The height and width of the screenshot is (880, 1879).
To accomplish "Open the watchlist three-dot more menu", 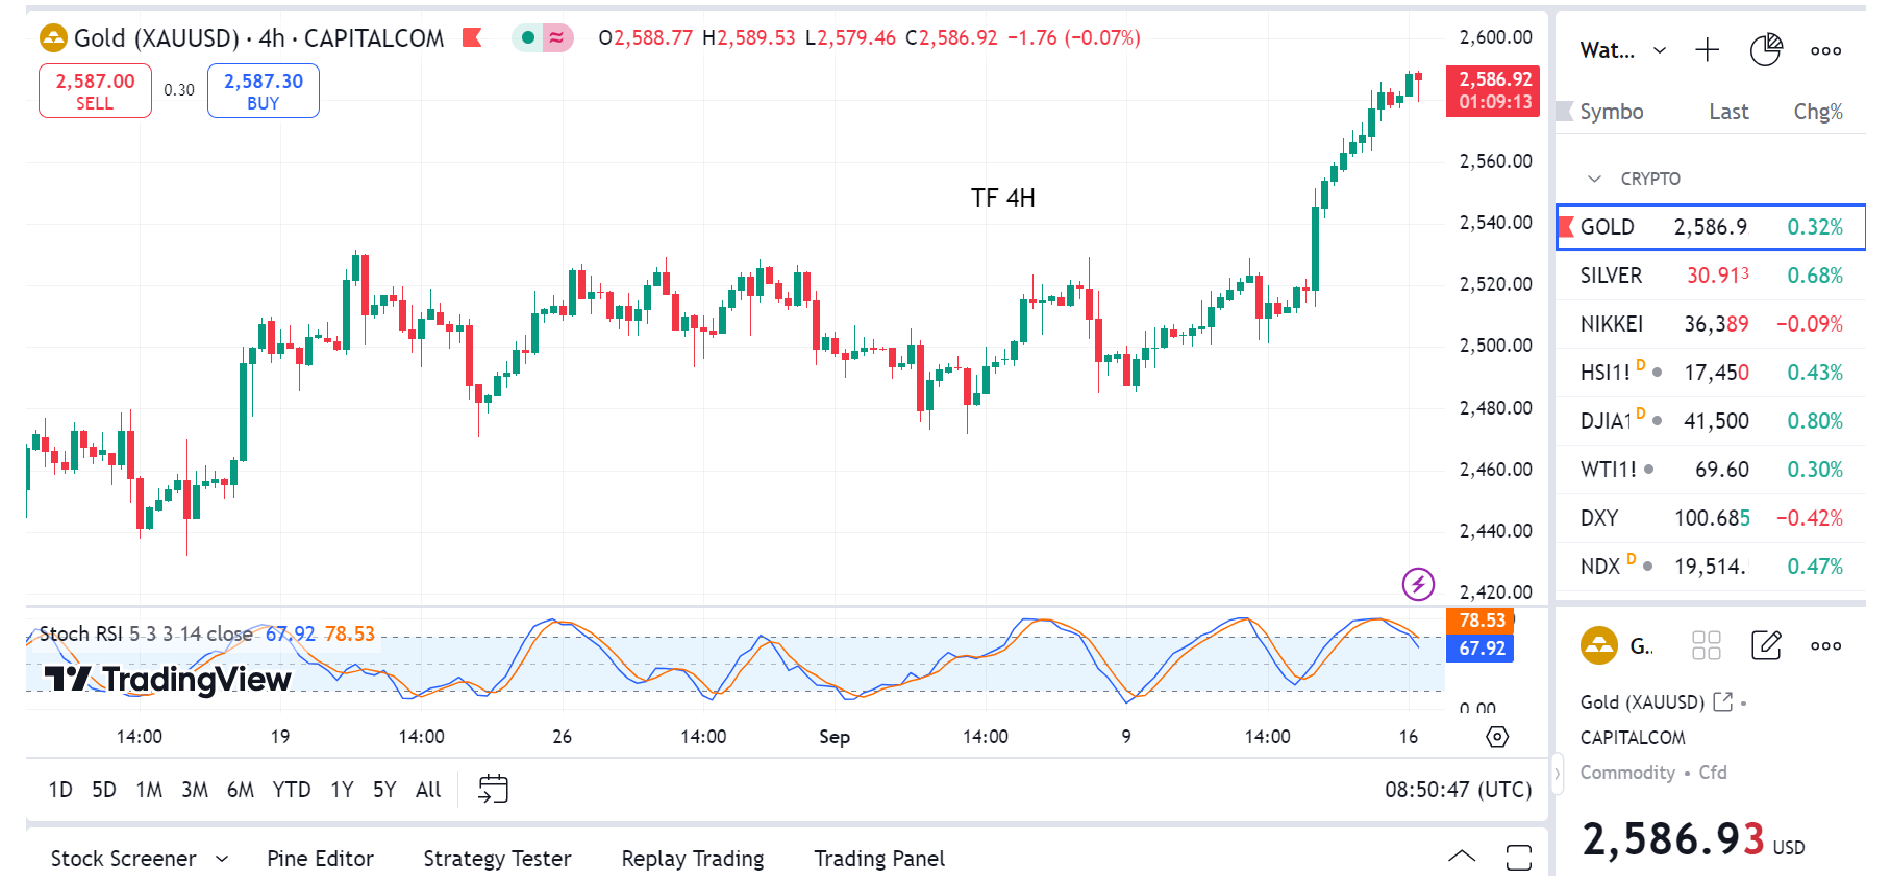I will pos(1826,51).
